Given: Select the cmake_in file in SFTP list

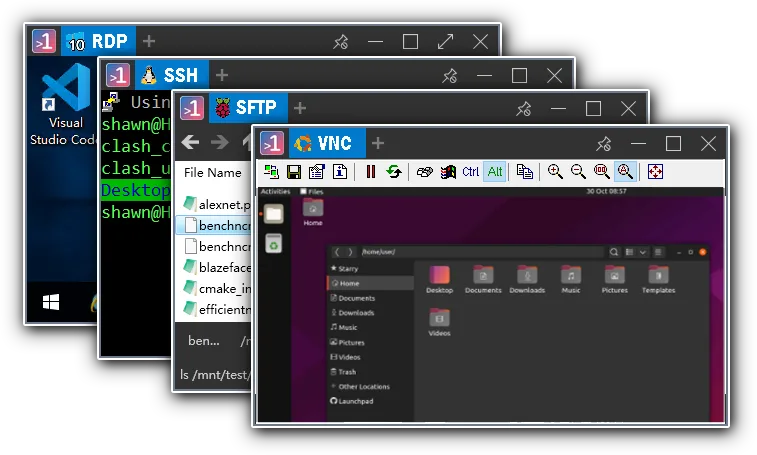Looking at the screenshot, I should point(217,288).
